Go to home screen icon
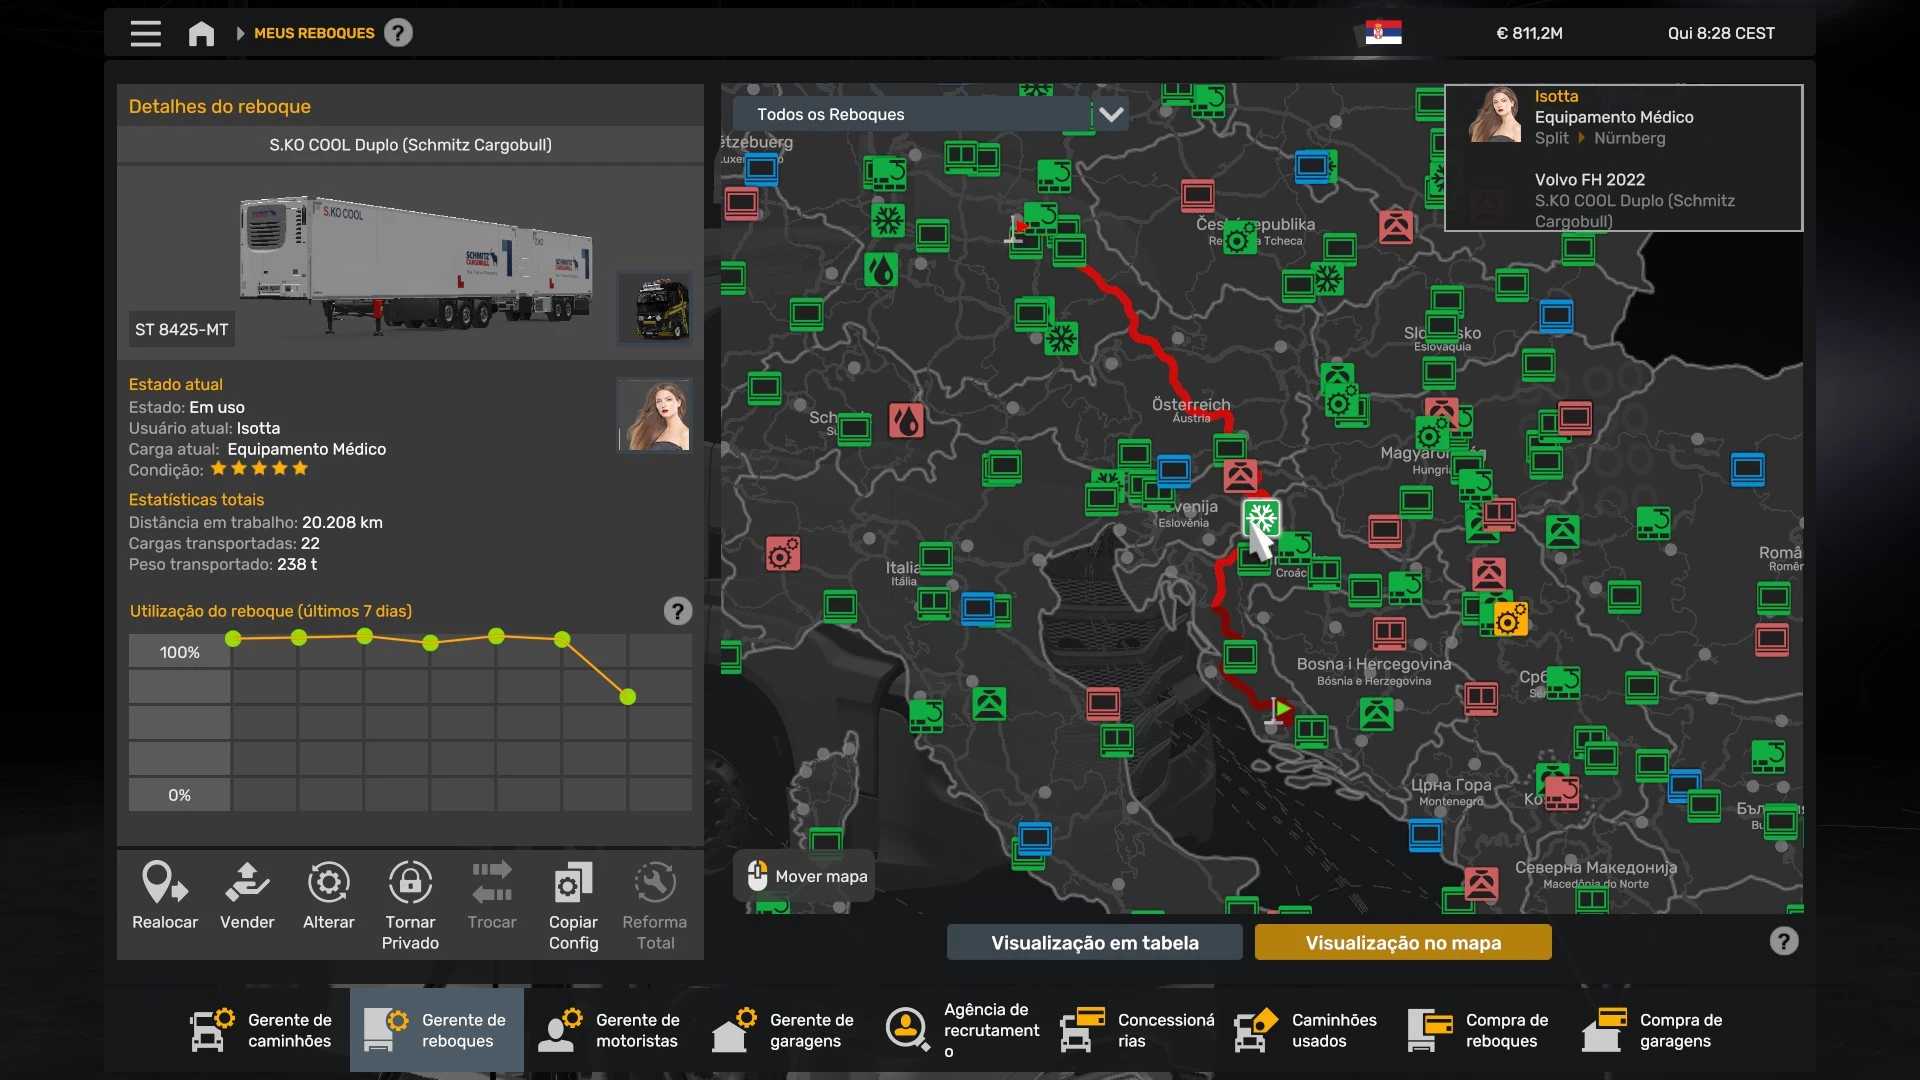 (x=201, y=33)
